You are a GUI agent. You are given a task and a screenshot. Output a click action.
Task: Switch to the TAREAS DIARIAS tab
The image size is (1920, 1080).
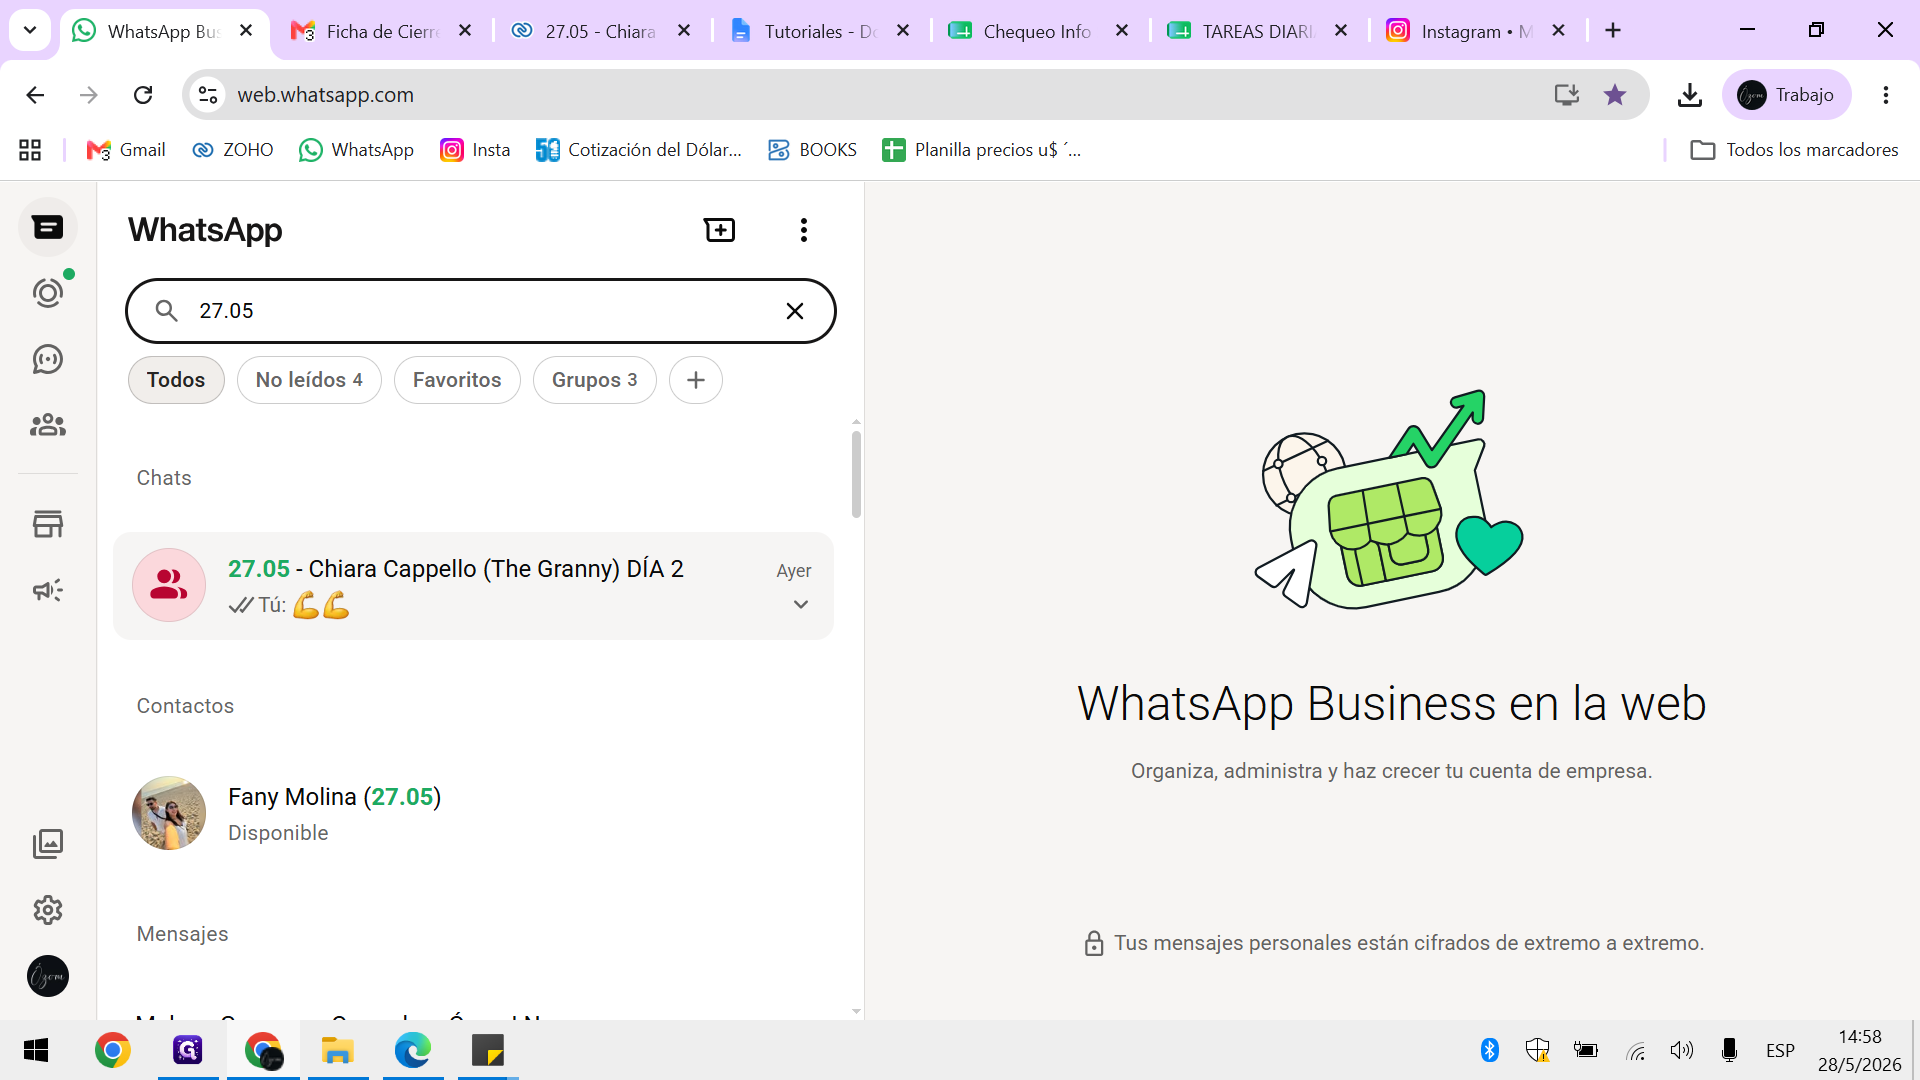pyautogui.click(x=1257, y=31)
